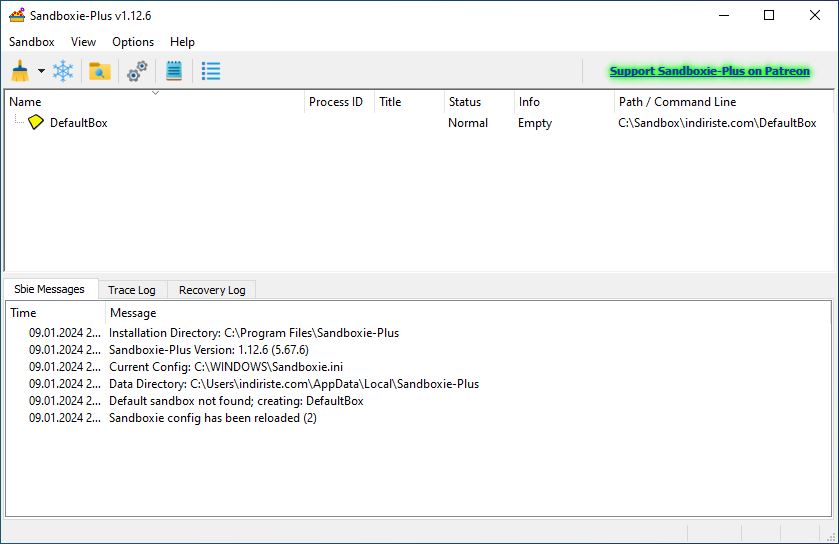Close the Sandboxie-Plus window
839x544 pixels.
814,16
